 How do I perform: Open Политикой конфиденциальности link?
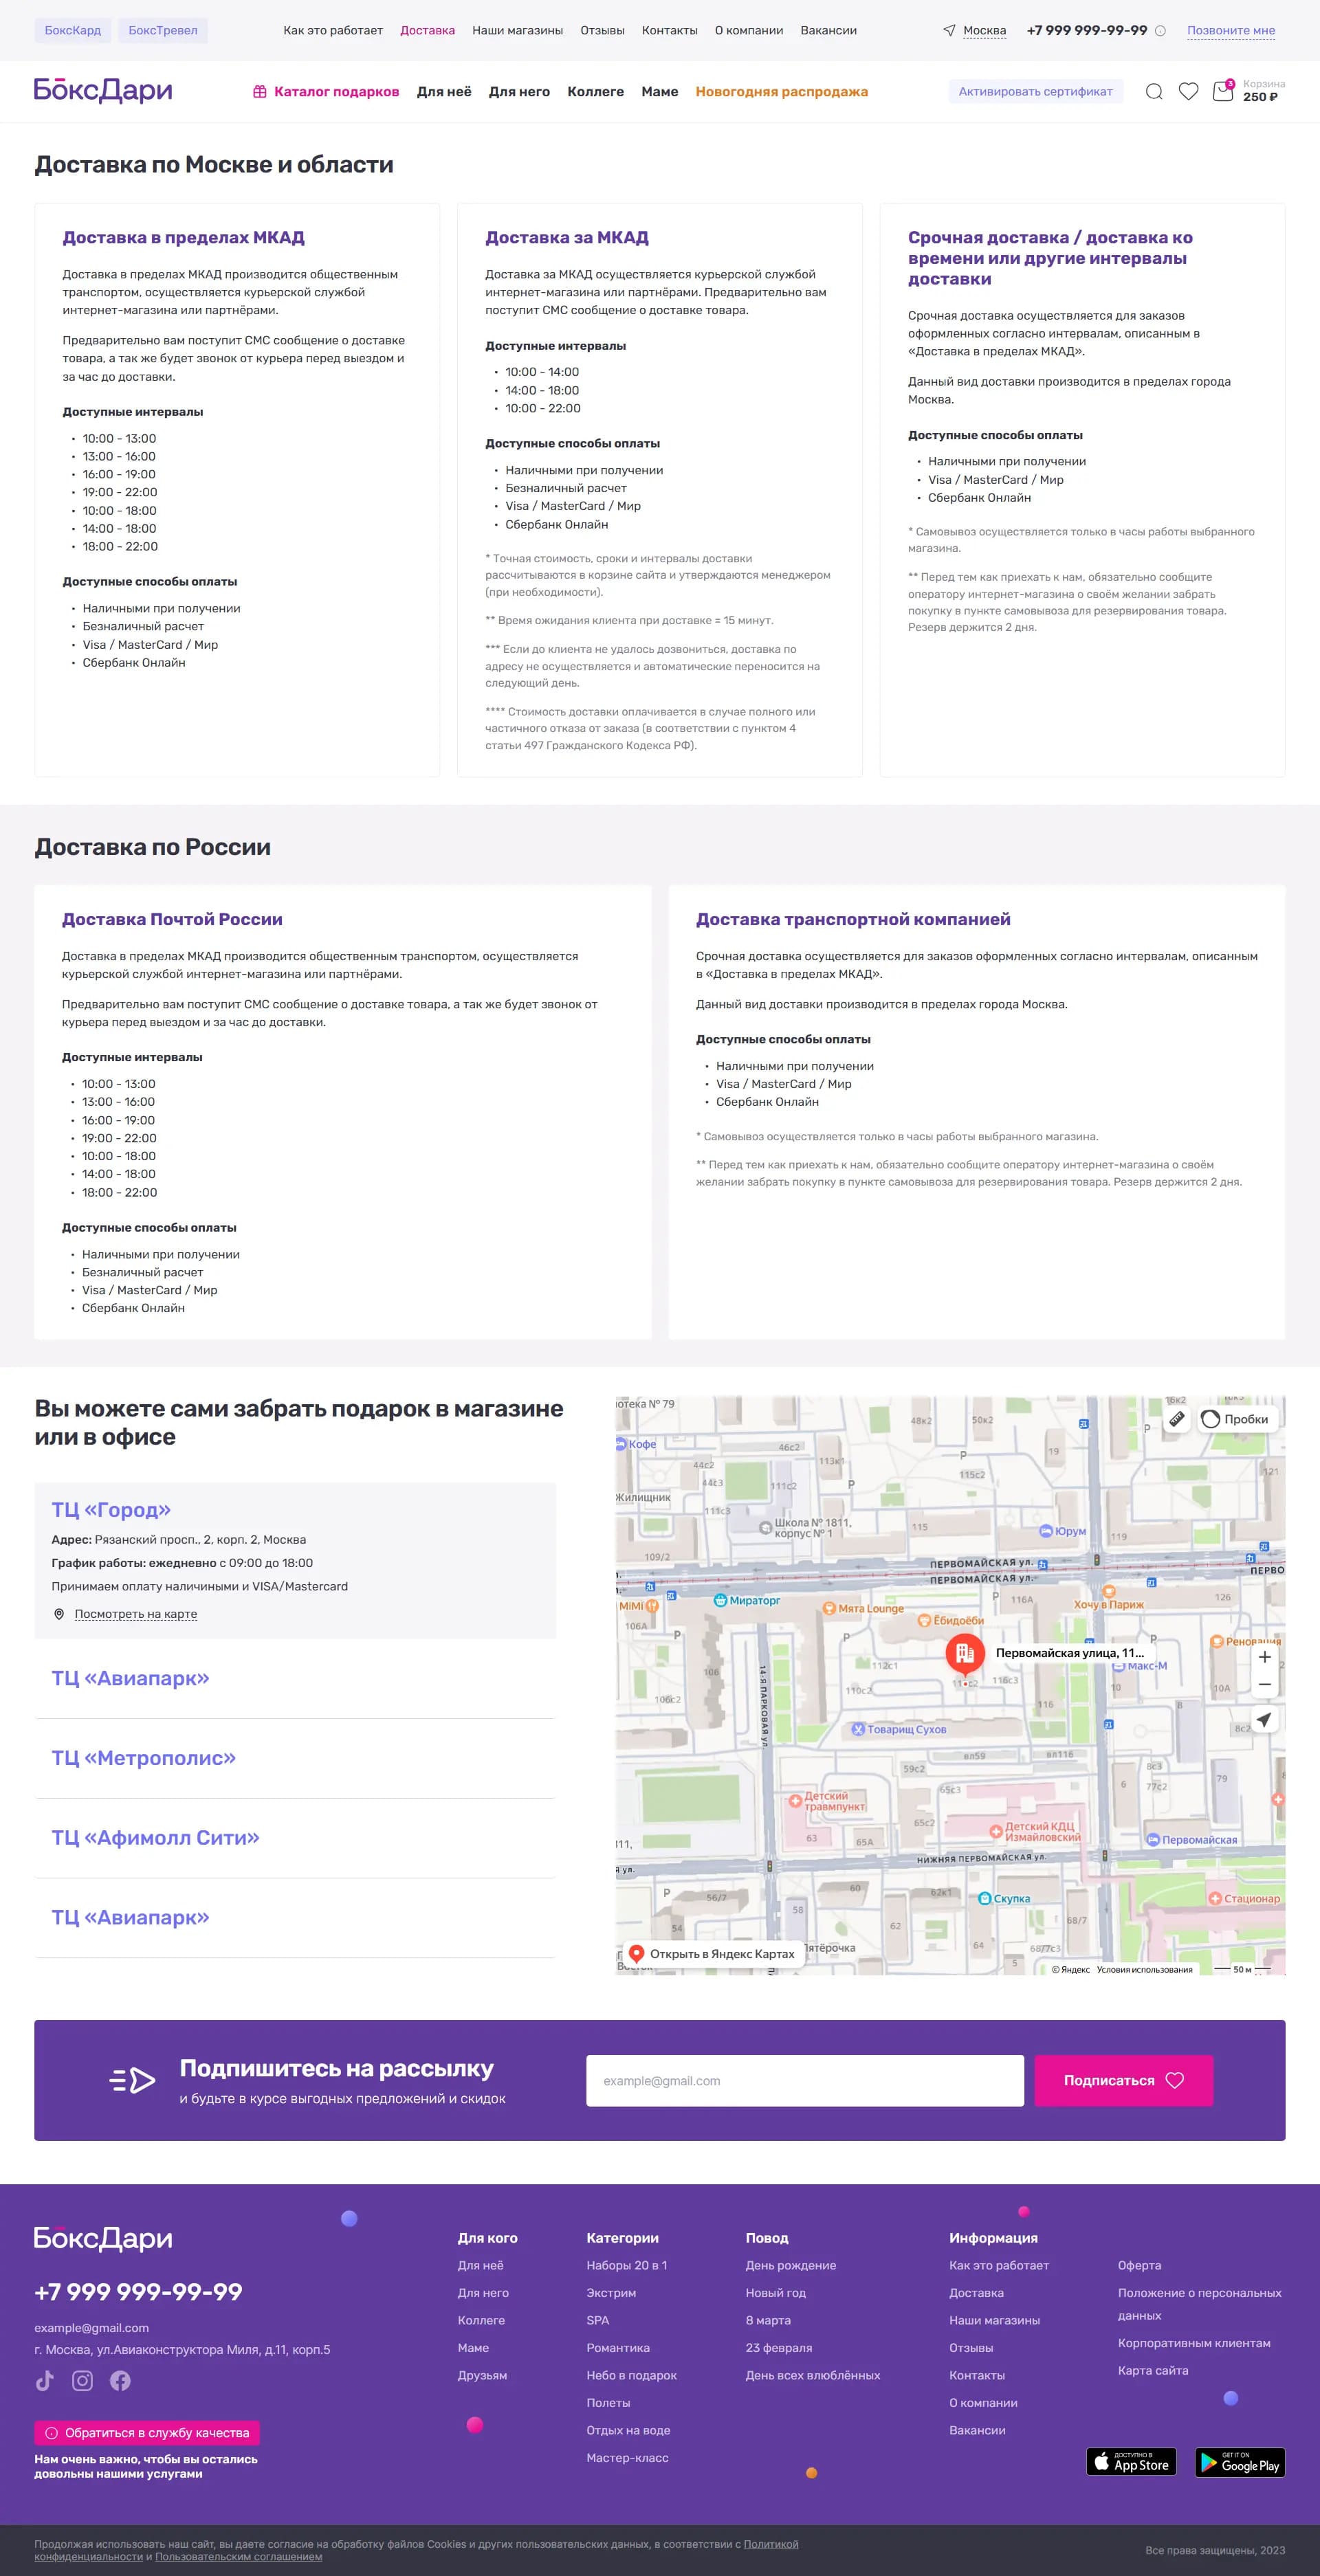pos(771,2544)
